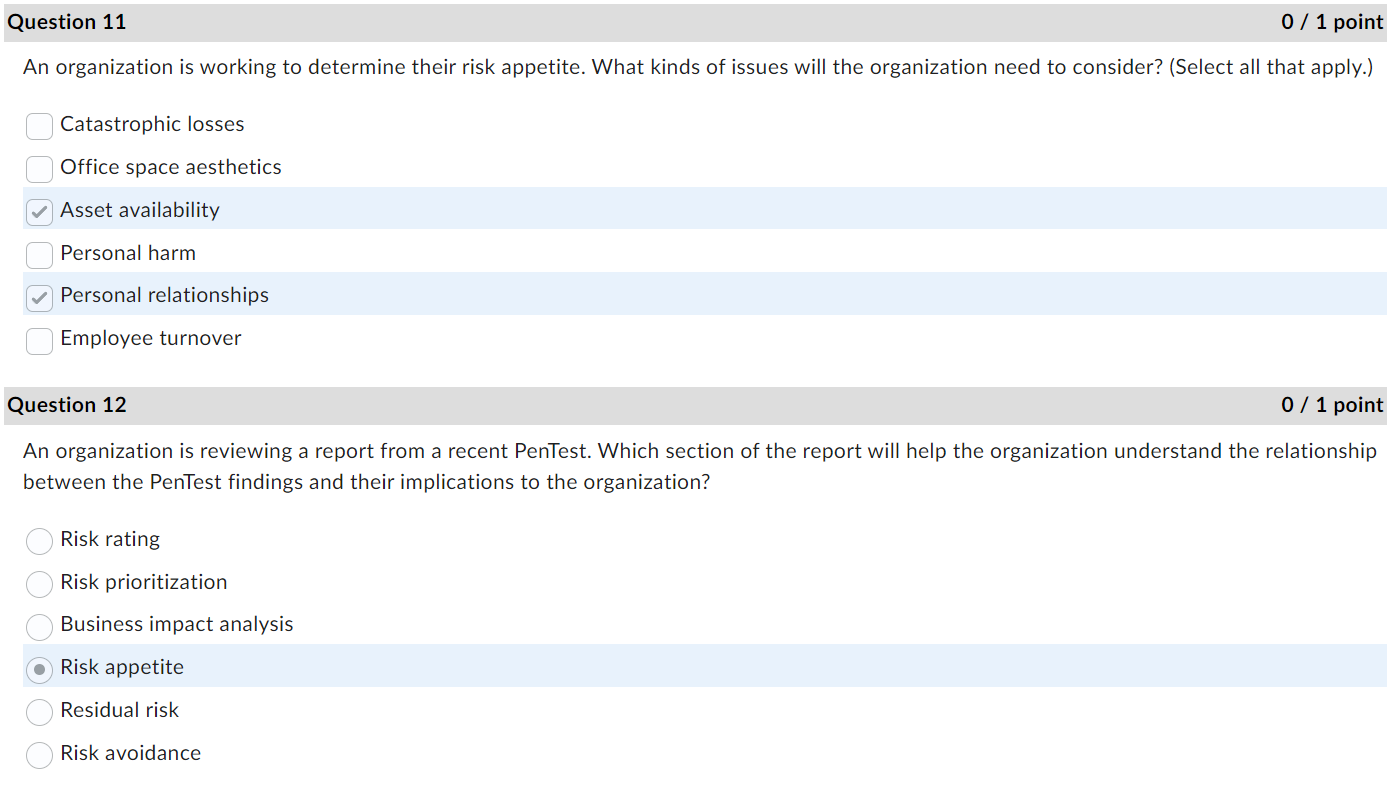Click the Catastrophic losses label text
This screenshot has height=800, width=1392.
(x=151, y=124)
